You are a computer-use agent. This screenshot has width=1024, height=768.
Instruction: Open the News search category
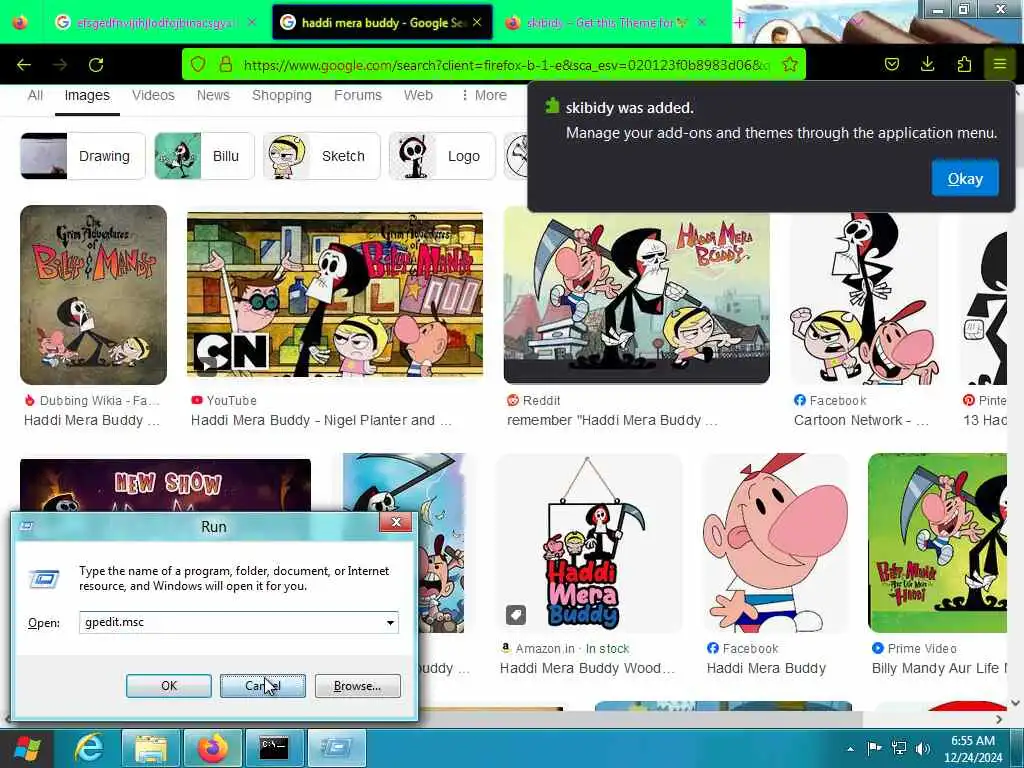(214, 95)
